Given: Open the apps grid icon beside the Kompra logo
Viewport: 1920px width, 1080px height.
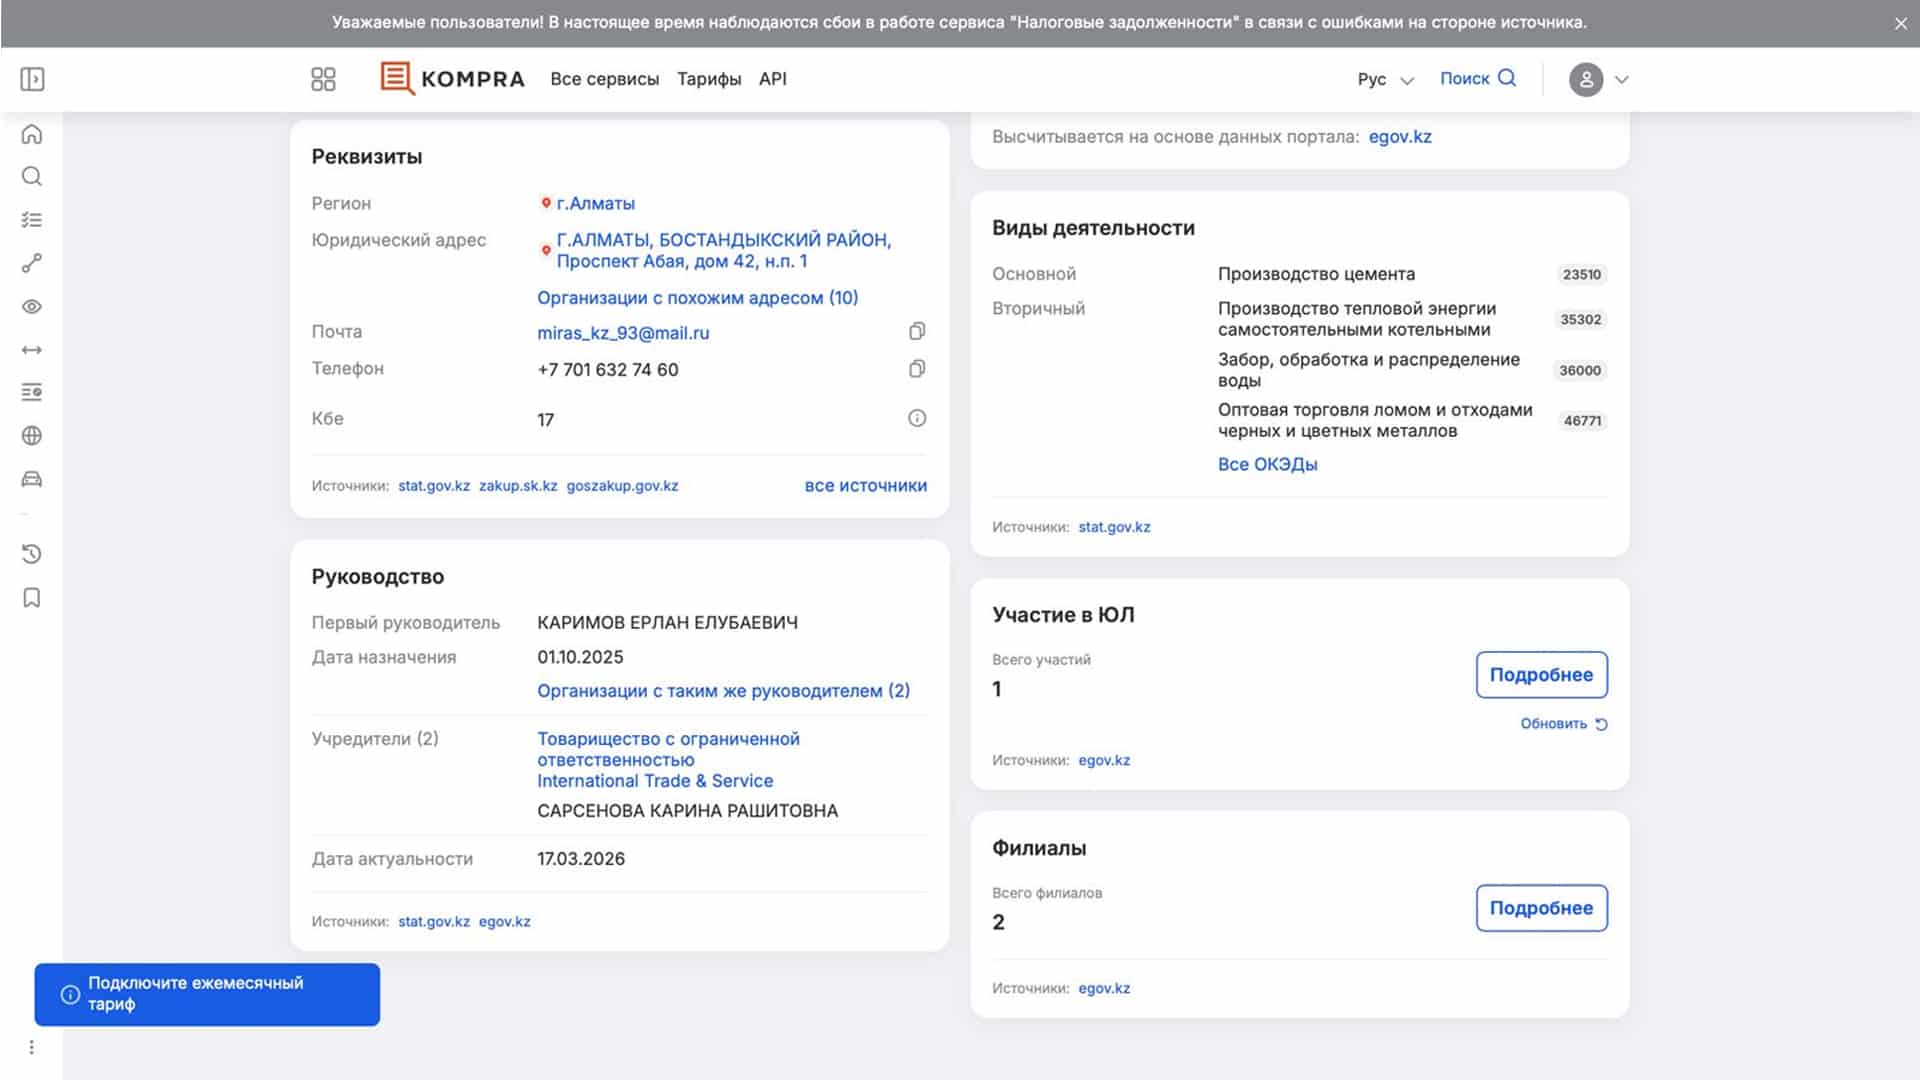Looking at the screenshot, I should (323, 79).
